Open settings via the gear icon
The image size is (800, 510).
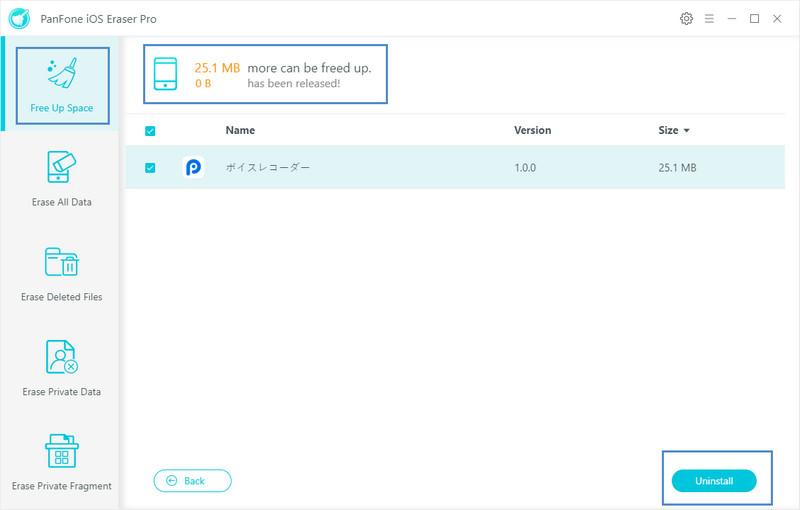click(686, 19)
